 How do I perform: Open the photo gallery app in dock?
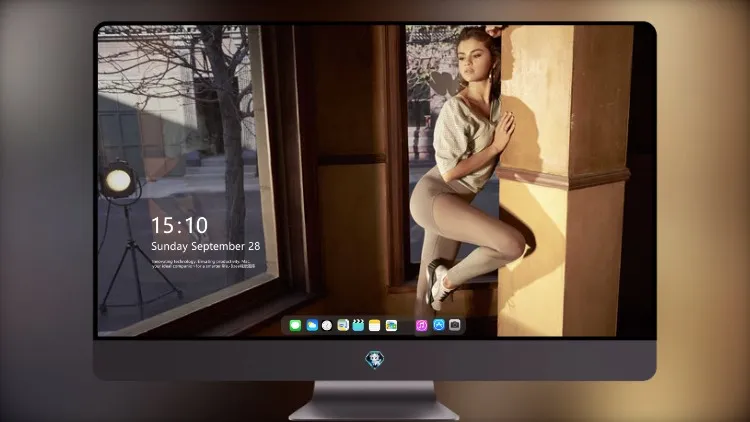click(391, 325)
